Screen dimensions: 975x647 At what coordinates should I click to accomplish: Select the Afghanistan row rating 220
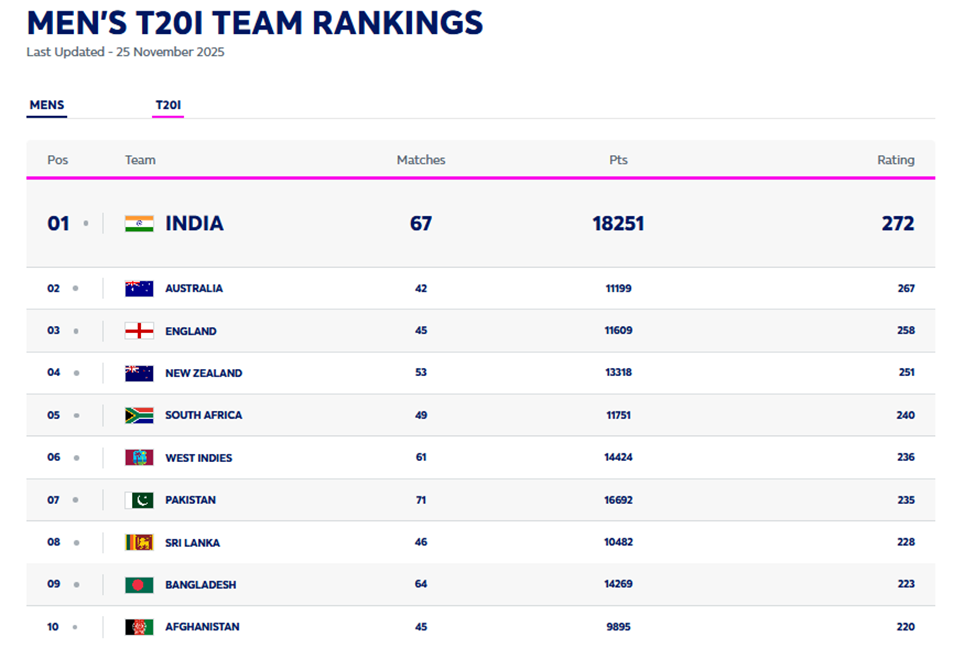tap(905, 627)
